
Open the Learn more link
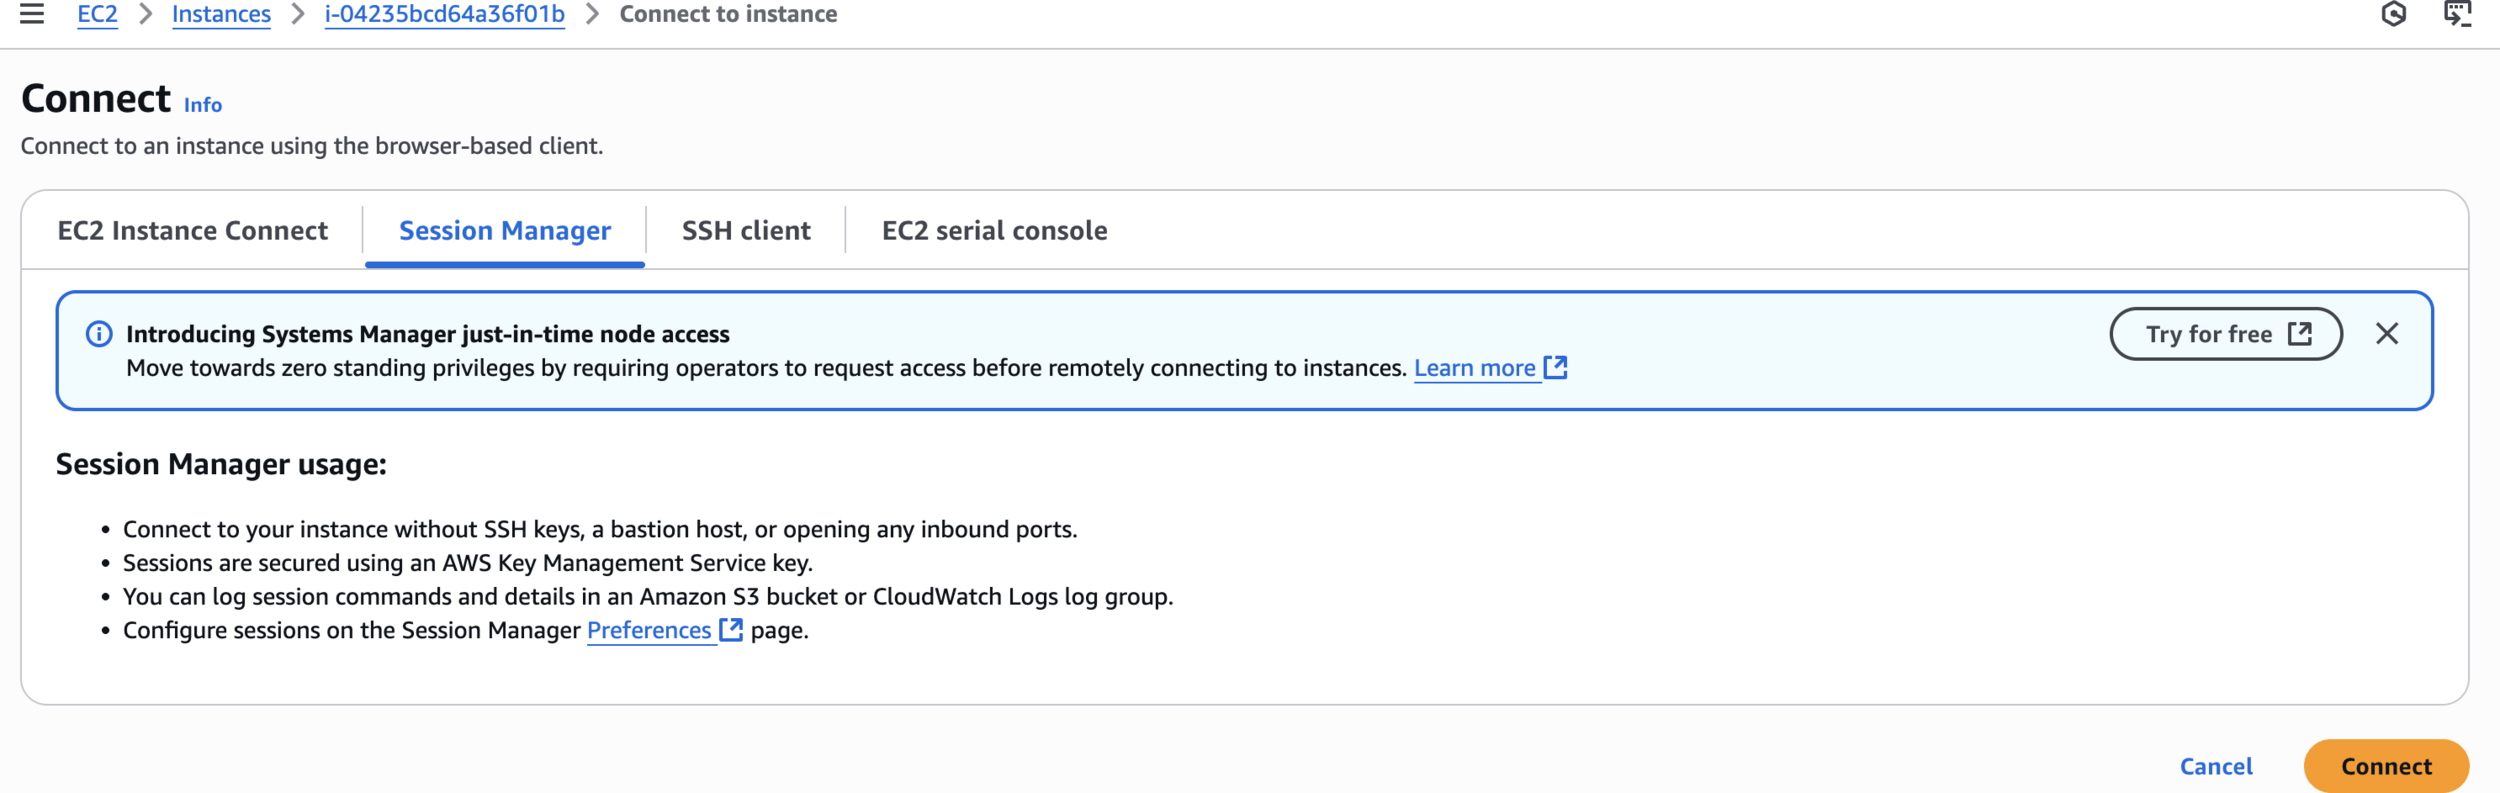[1474, 368]
